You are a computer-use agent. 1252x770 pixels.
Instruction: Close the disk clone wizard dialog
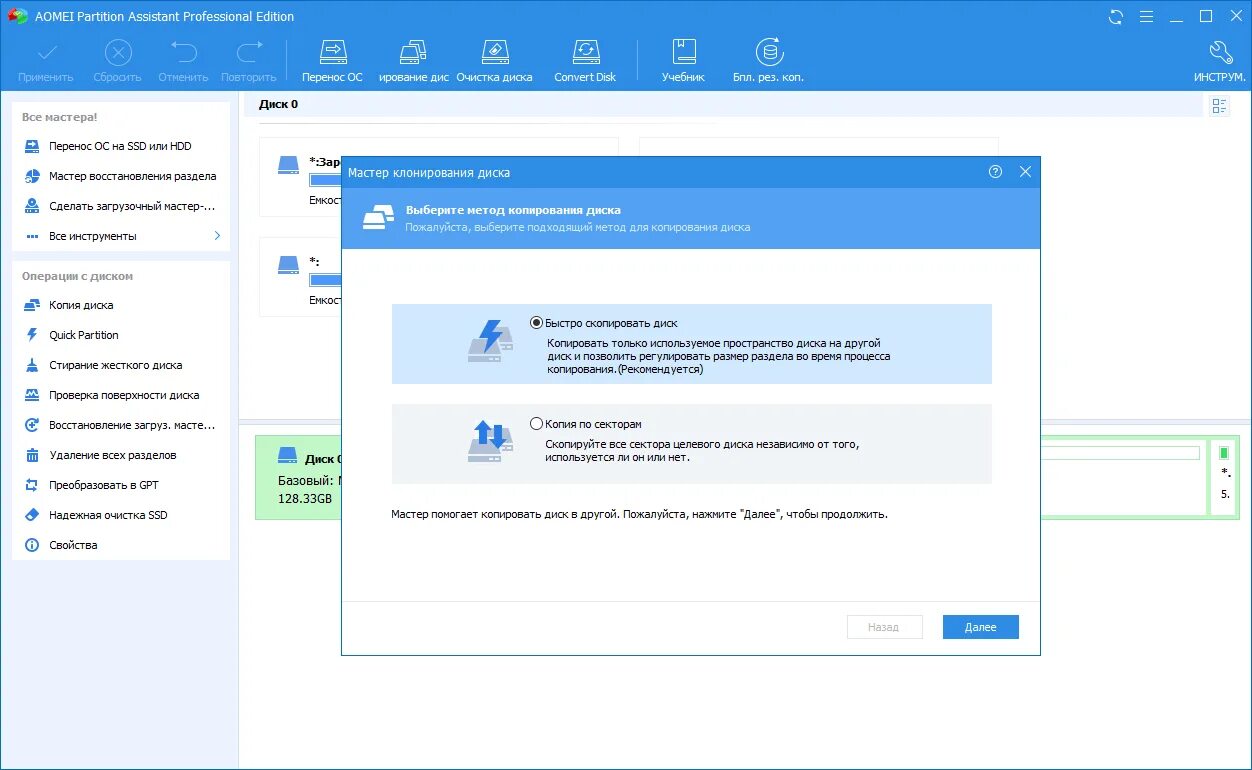tap(1025, 172)
